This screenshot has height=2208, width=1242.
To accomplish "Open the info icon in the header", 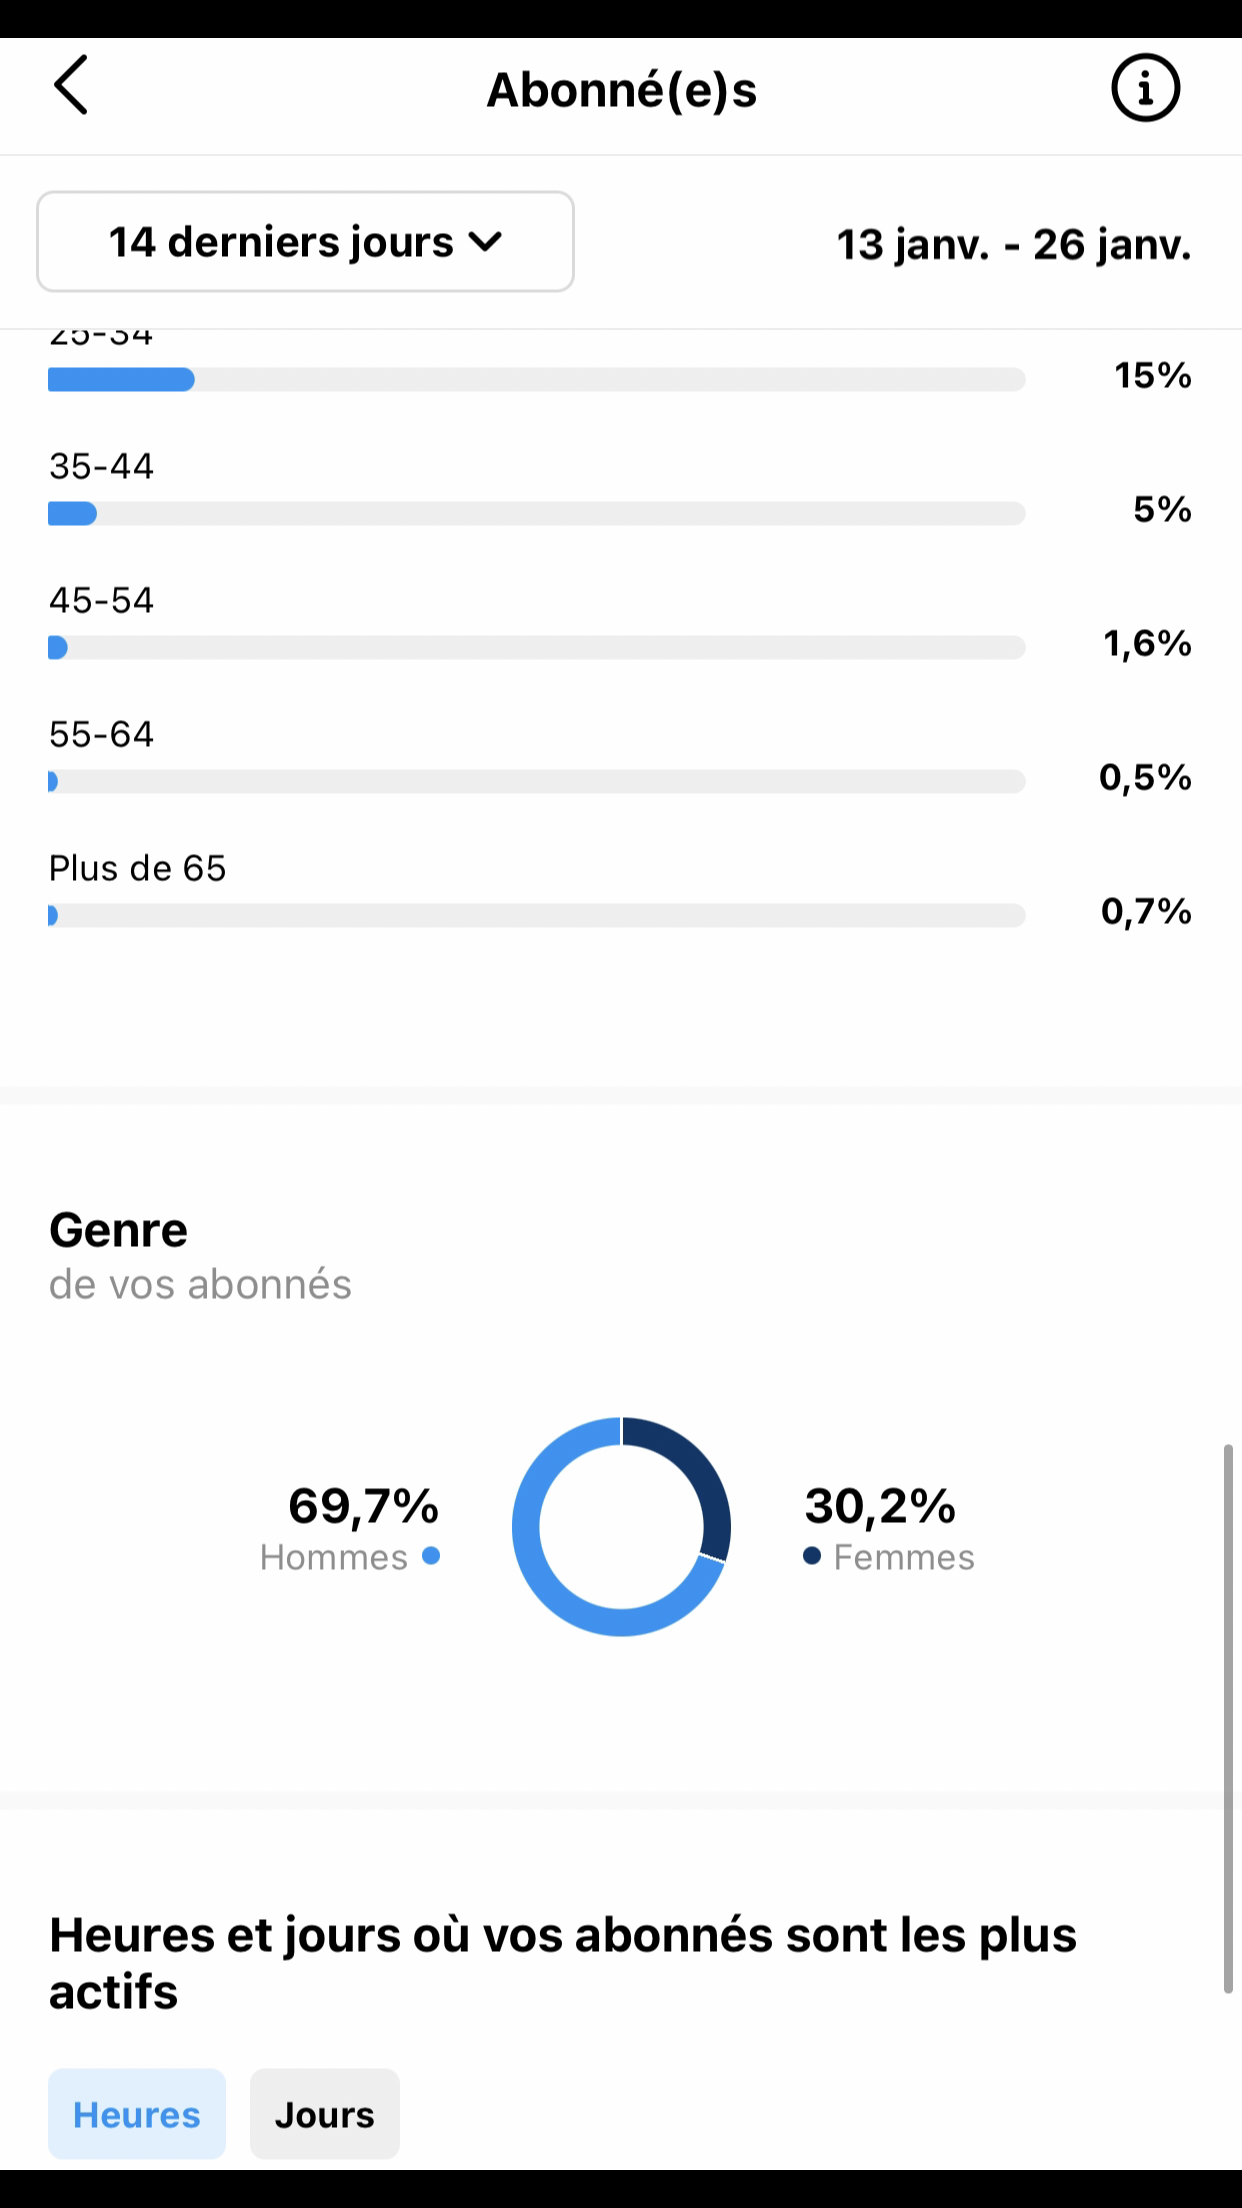I will pos(1145,88).
